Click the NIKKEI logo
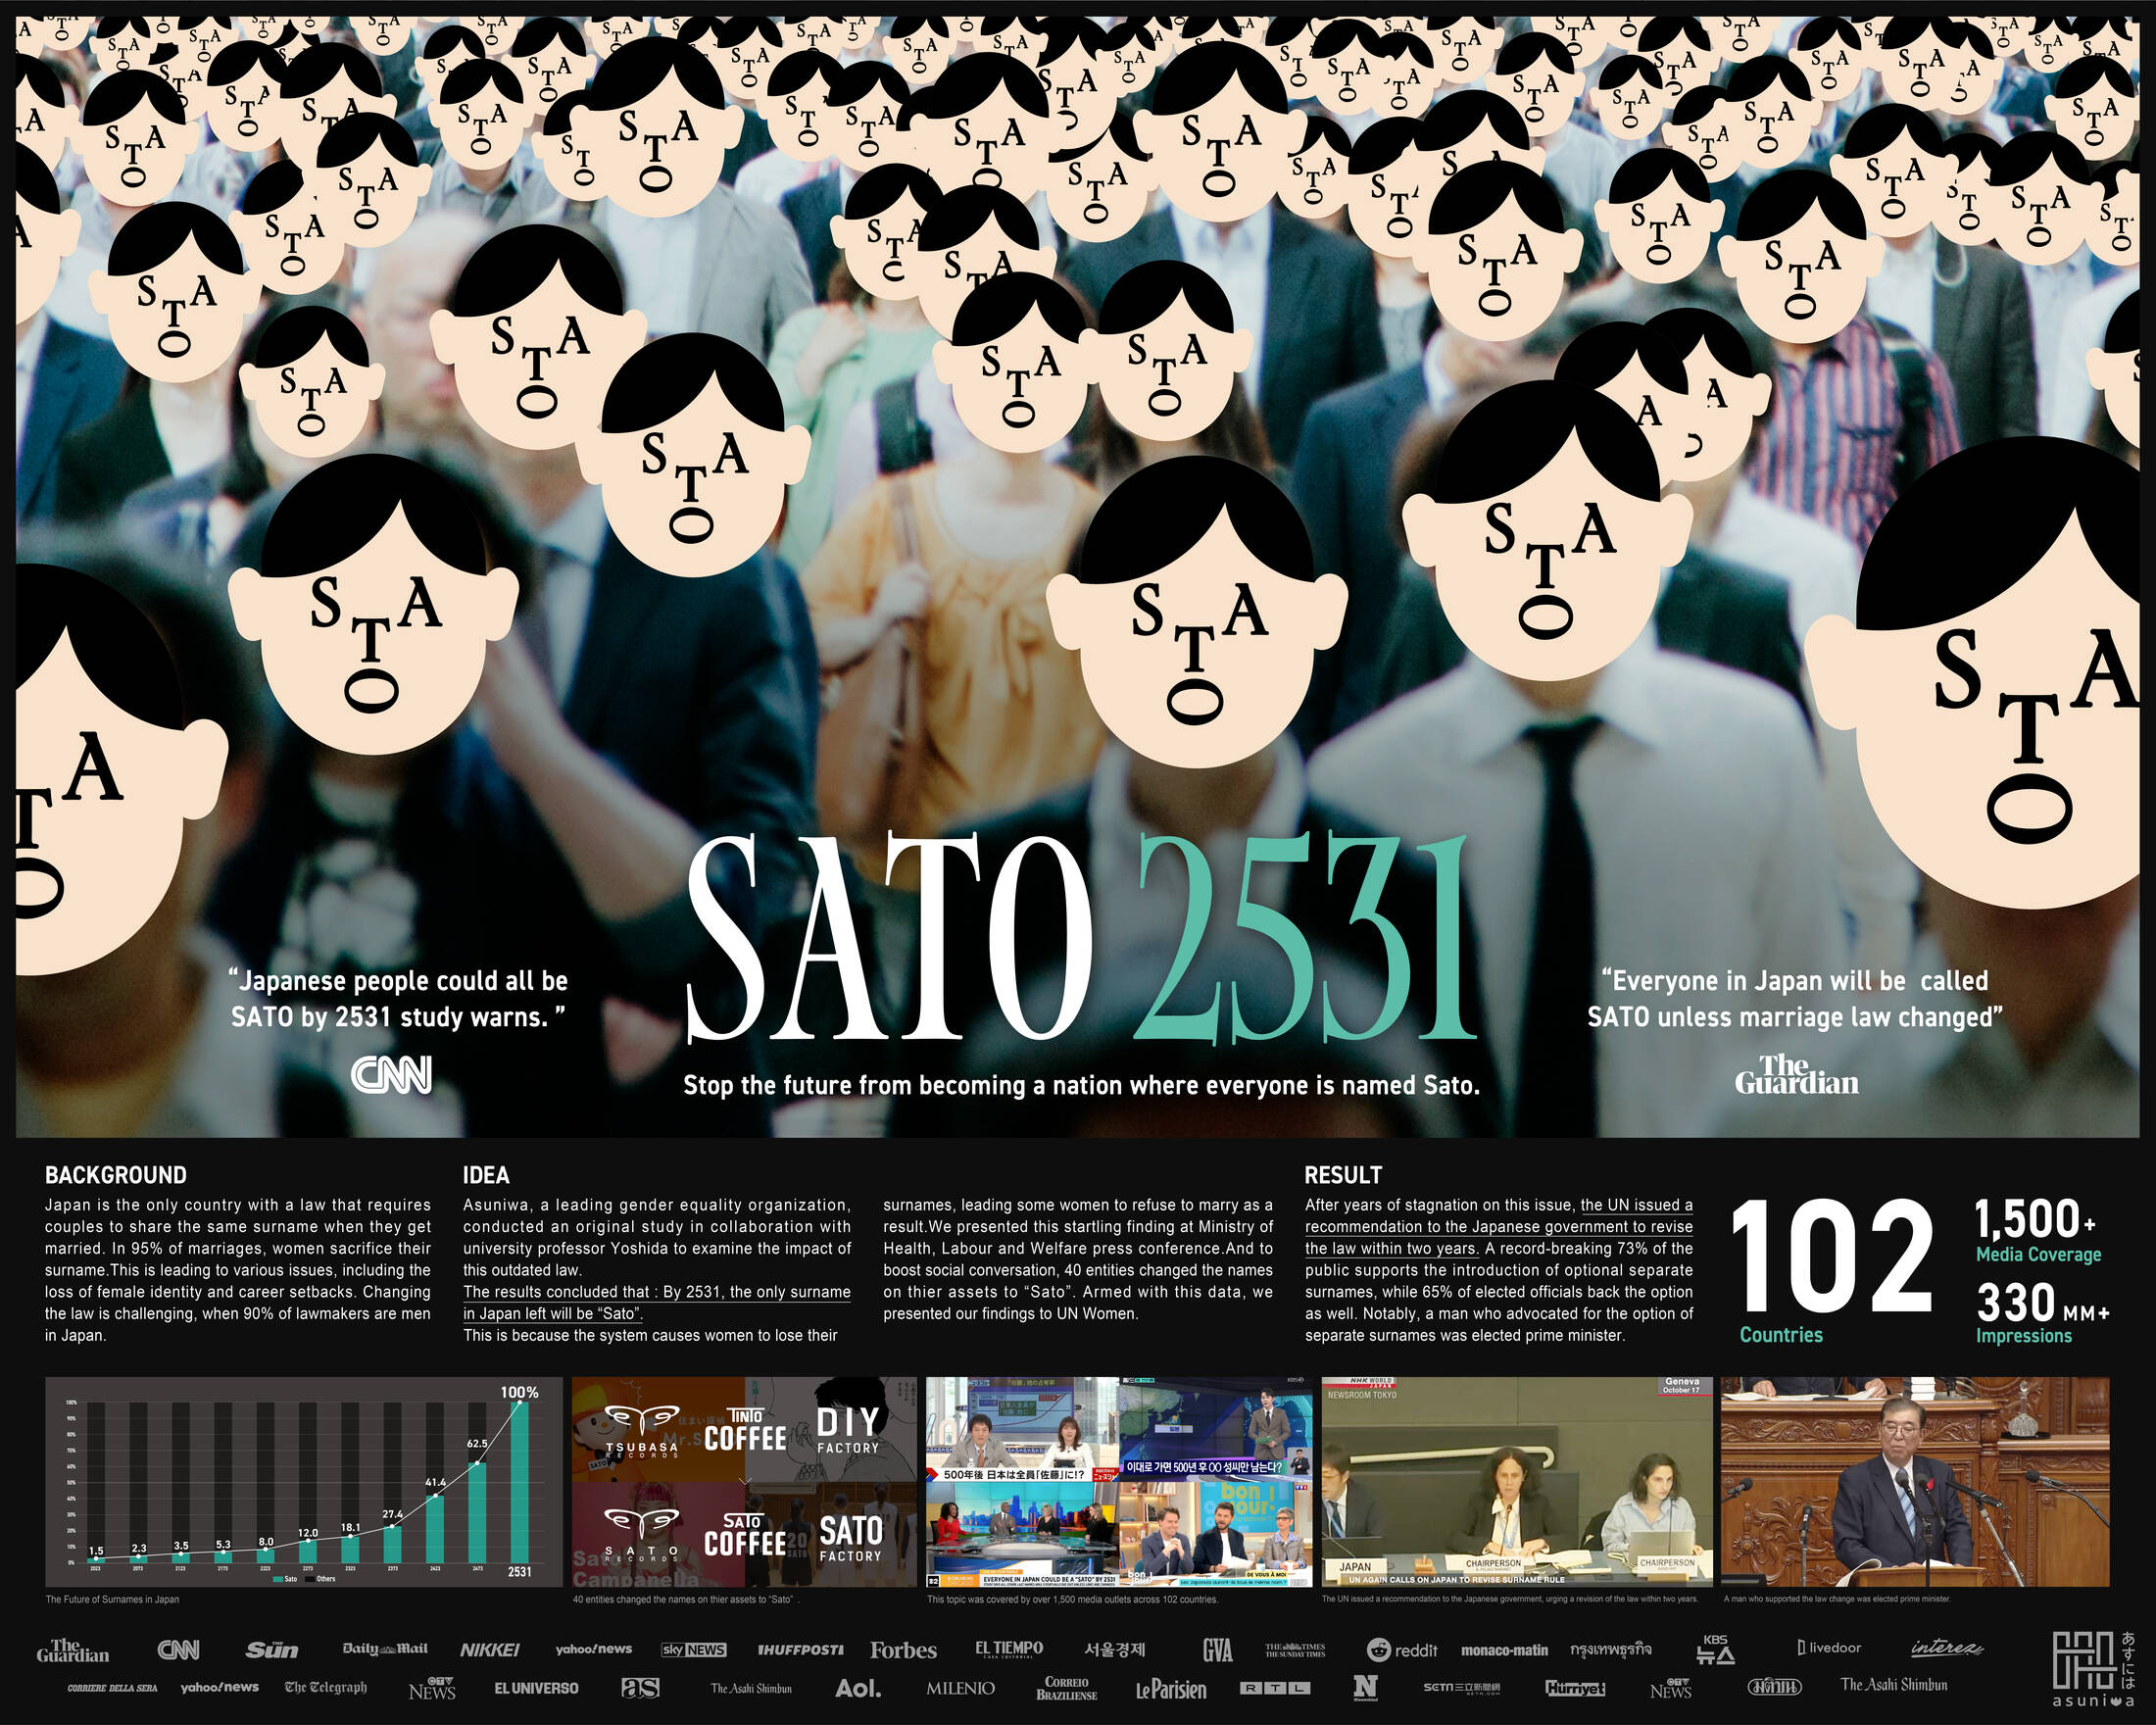Image resolution: width=2156 pixels, height=1725 pixels. click(490, 1650)
